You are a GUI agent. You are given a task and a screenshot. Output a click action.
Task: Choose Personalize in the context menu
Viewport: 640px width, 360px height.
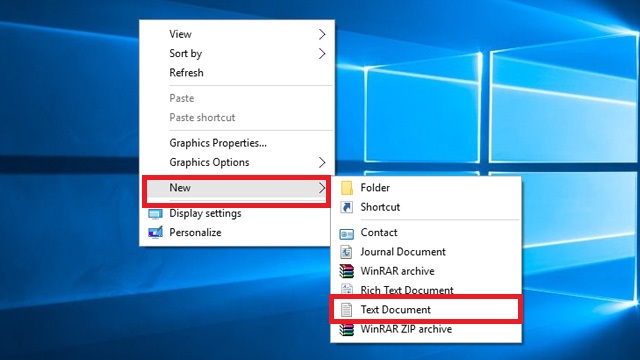click(x=237, y=233)
